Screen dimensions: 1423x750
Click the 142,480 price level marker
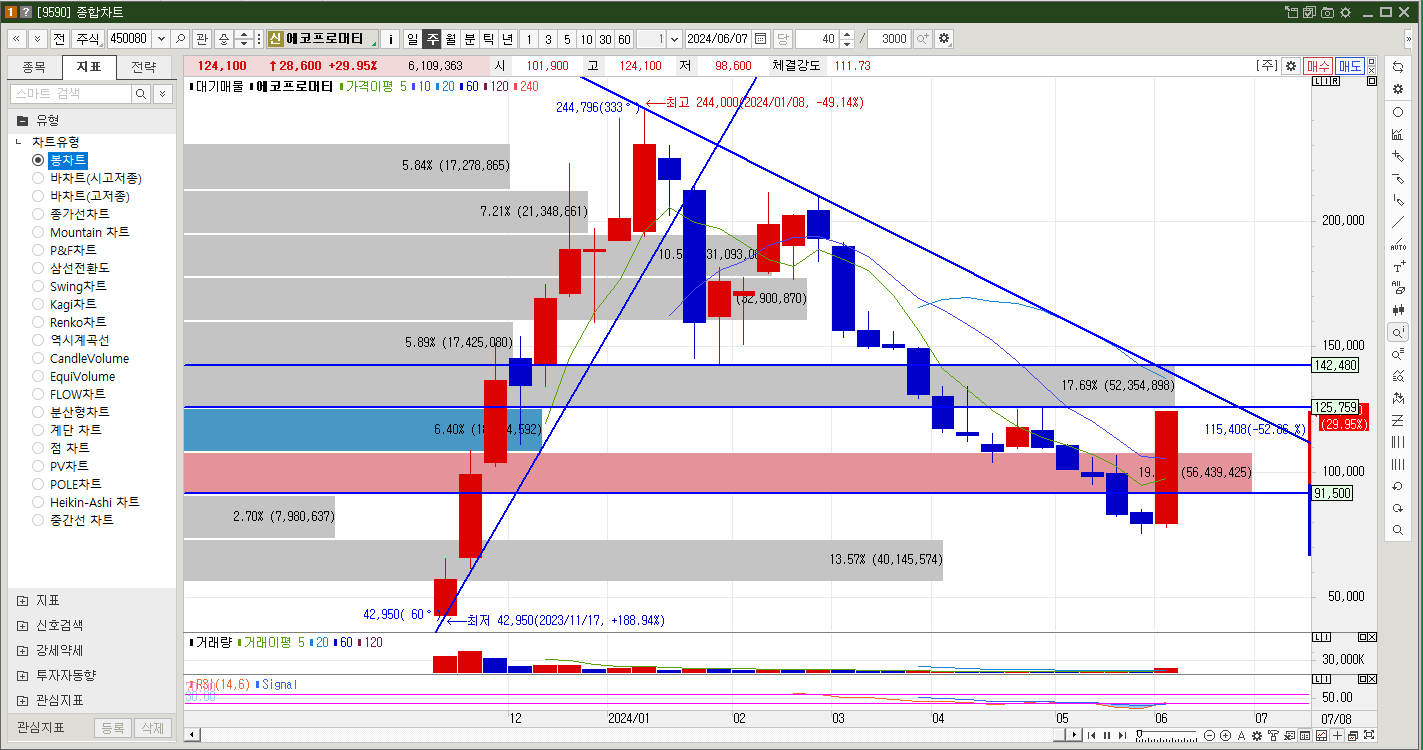1335,365
